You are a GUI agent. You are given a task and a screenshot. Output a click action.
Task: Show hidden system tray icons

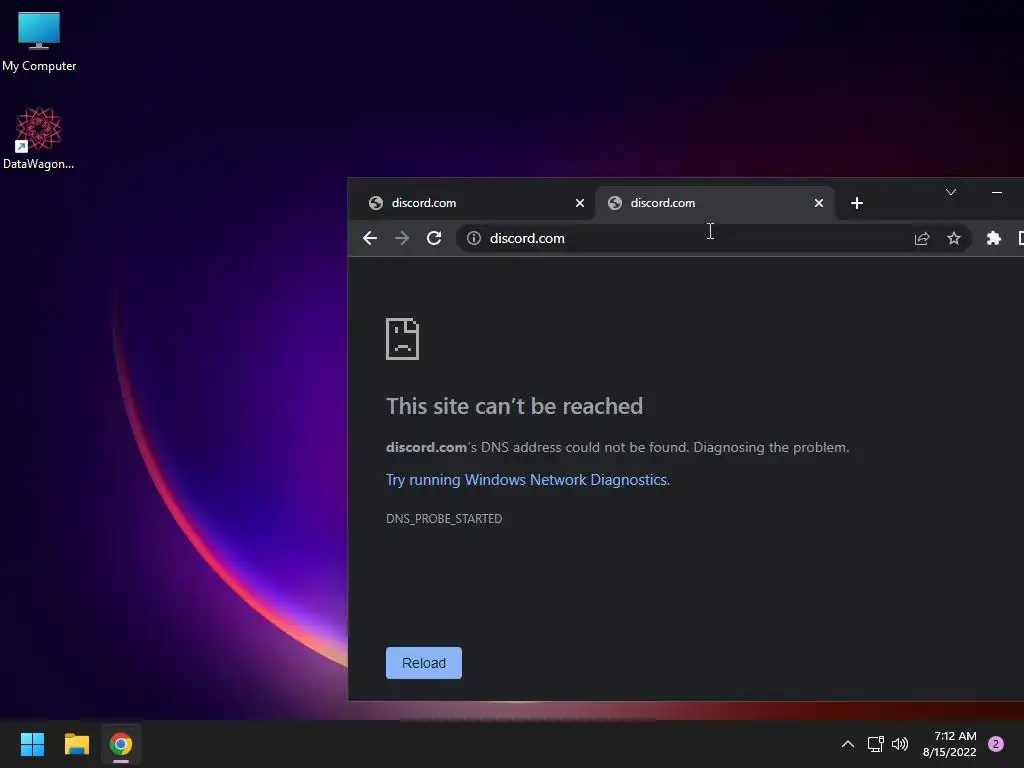848,744
